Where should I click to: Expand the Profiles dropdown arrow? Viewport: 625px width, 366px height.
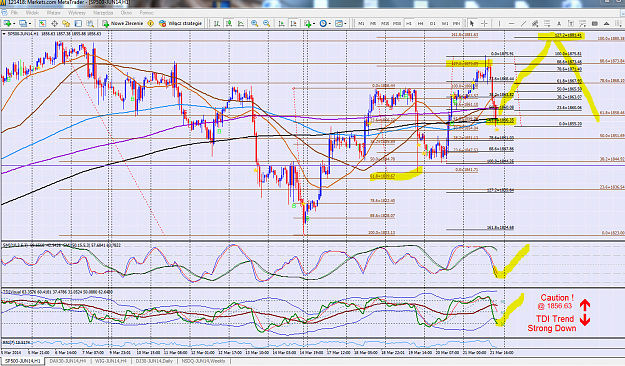(30, 24)
